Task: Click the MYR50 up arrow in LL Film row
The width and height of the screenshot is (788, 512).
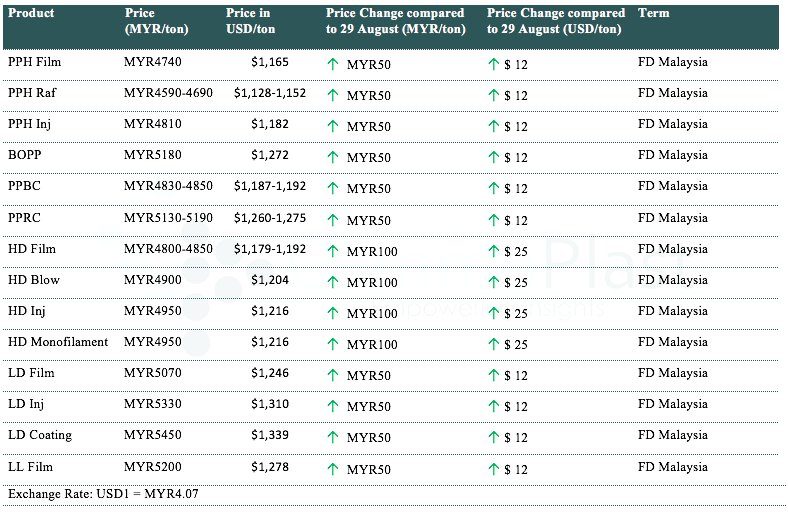Action: [333, 469]
